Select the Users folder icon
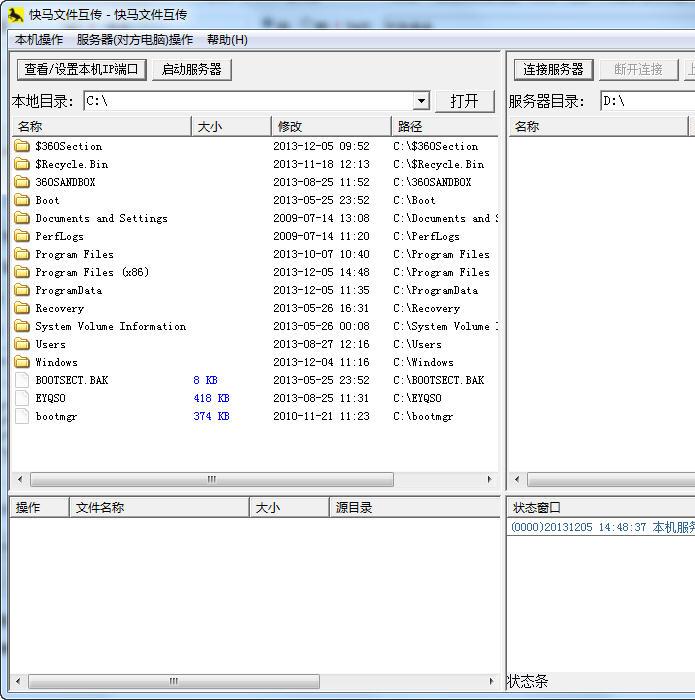Viewport: 695px width, 700px height. click(22, 344)
